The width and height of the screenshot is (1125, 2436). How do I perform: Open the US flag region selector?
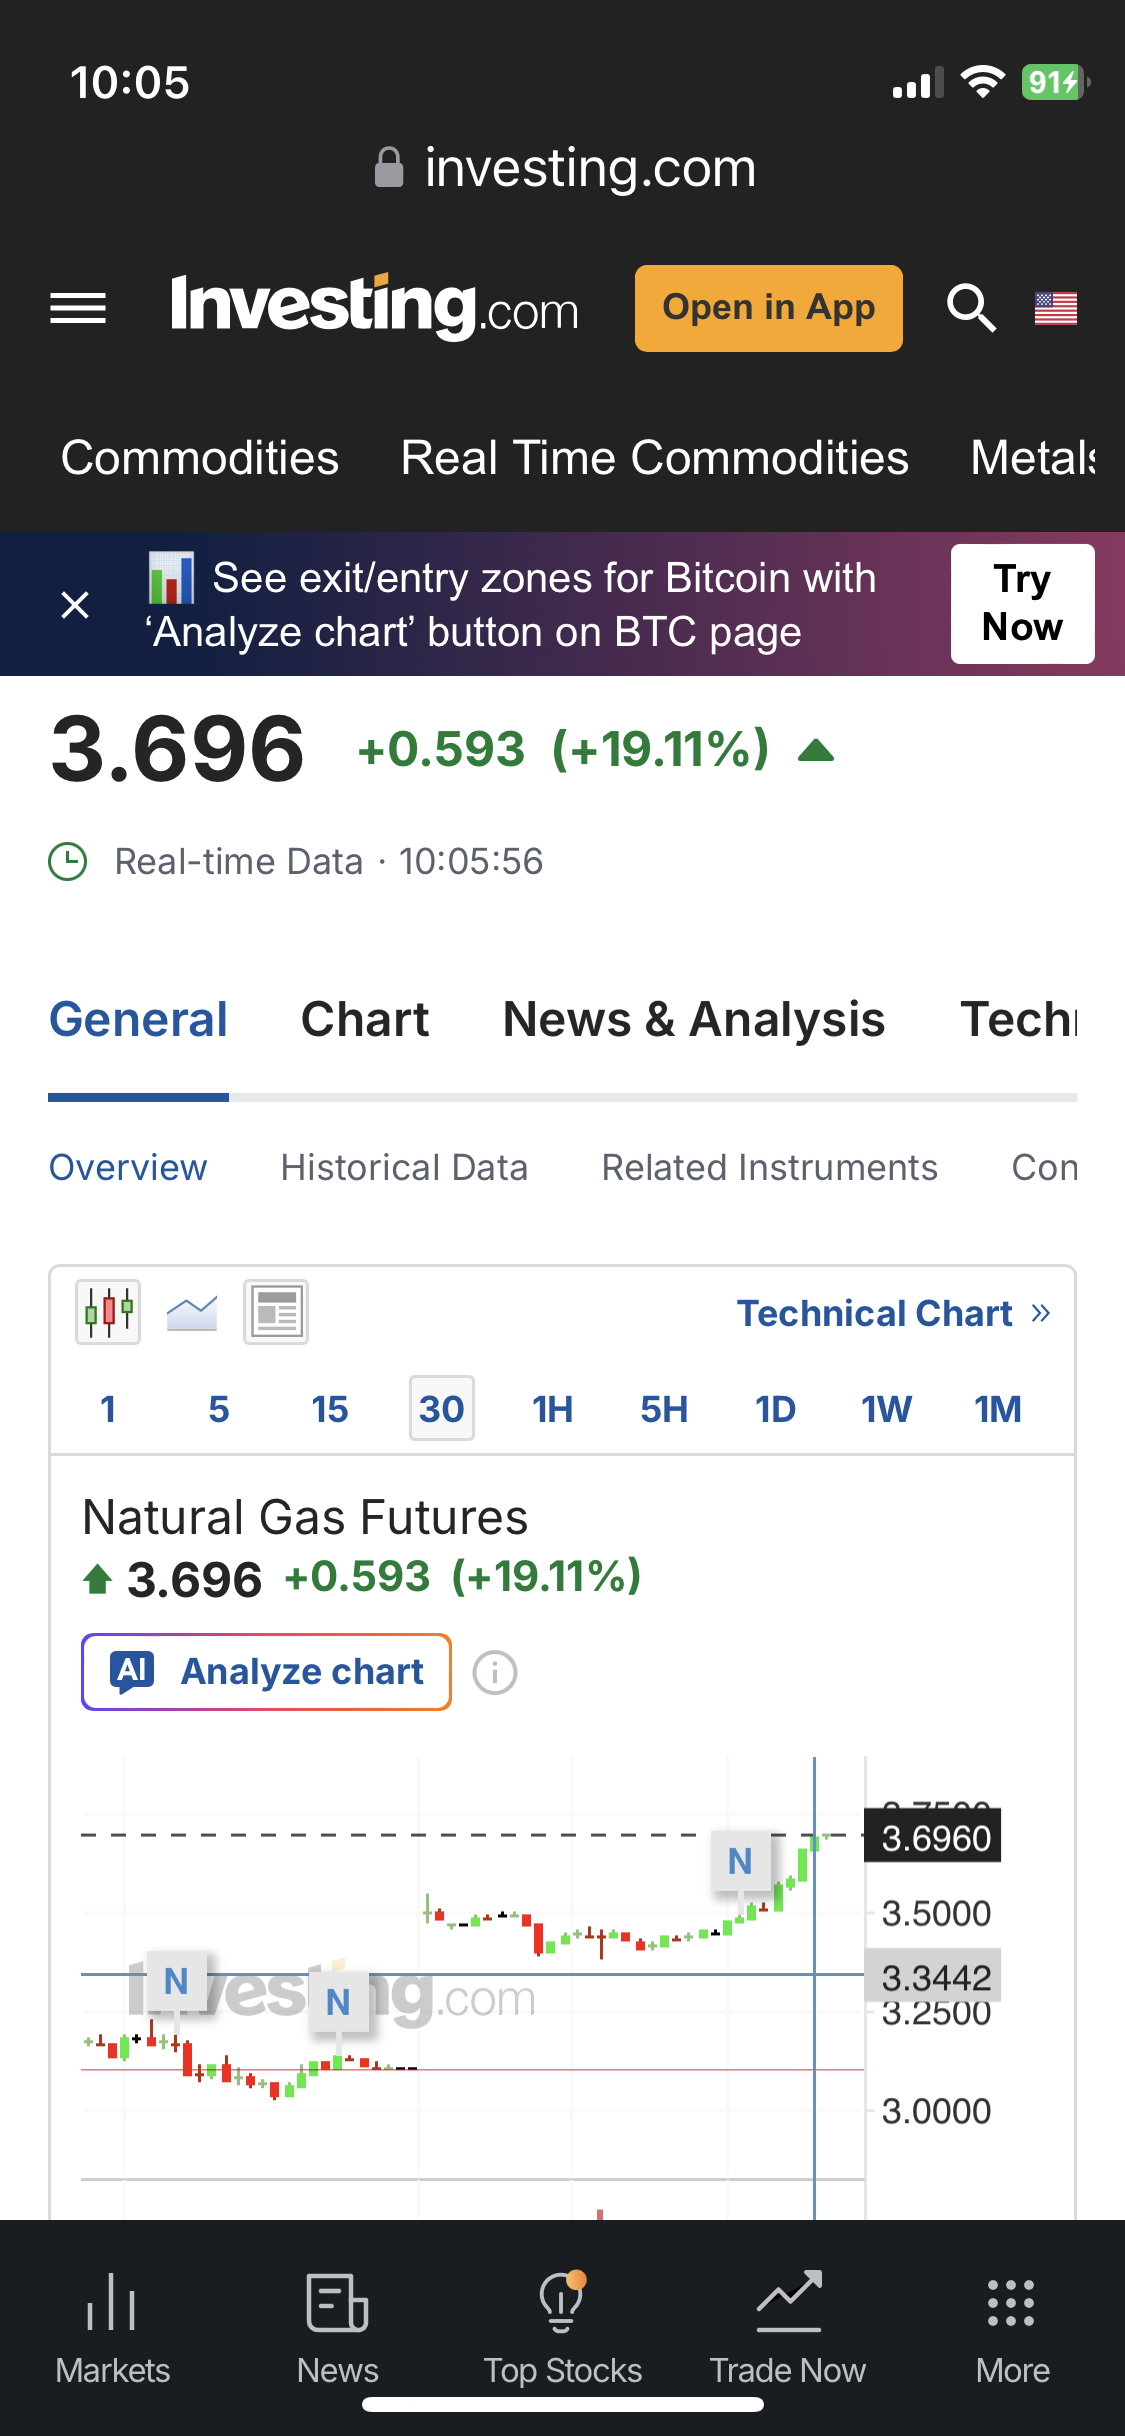pyautogui.click(x=1055, y=308)
